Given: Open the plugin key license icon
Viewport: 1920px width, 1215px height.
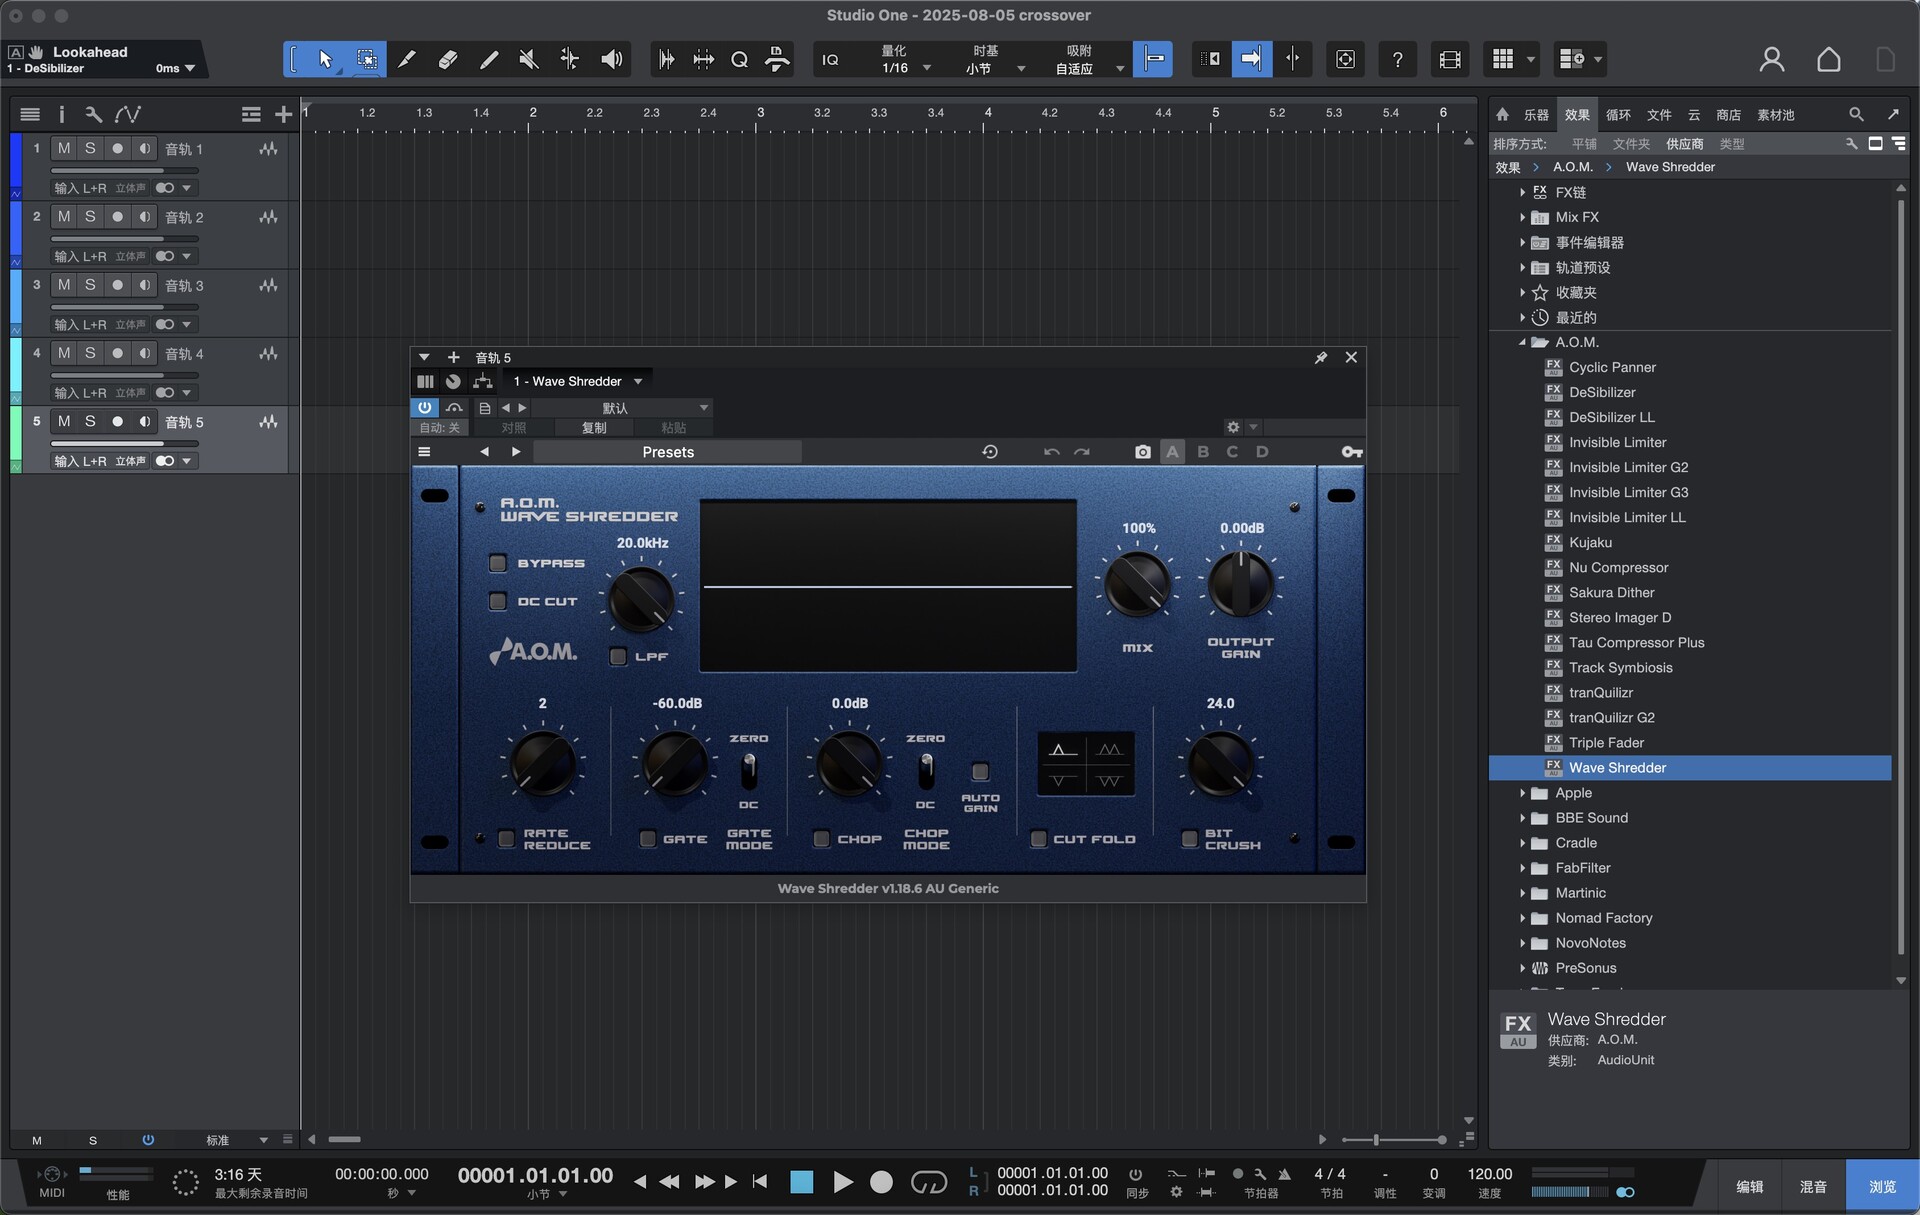Looking at the screenshot, I should (x=1351, y=452).
